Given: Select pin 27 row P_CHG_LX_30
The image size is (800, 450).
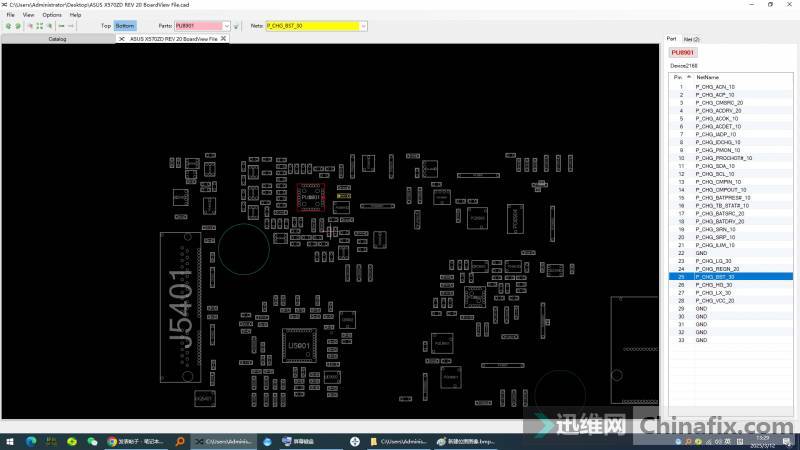Looking at the screenshot, I should [731, 293].
